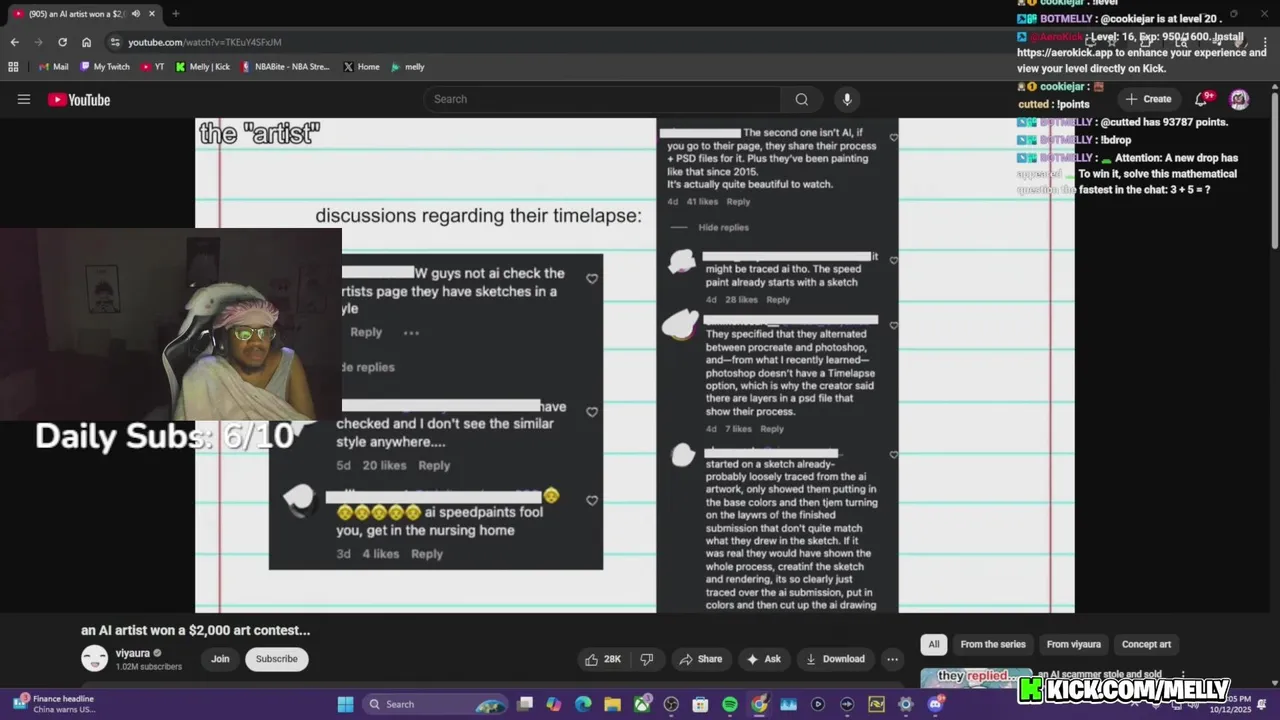Click the video title text
1280x720 pixels.
pos(196,630)
